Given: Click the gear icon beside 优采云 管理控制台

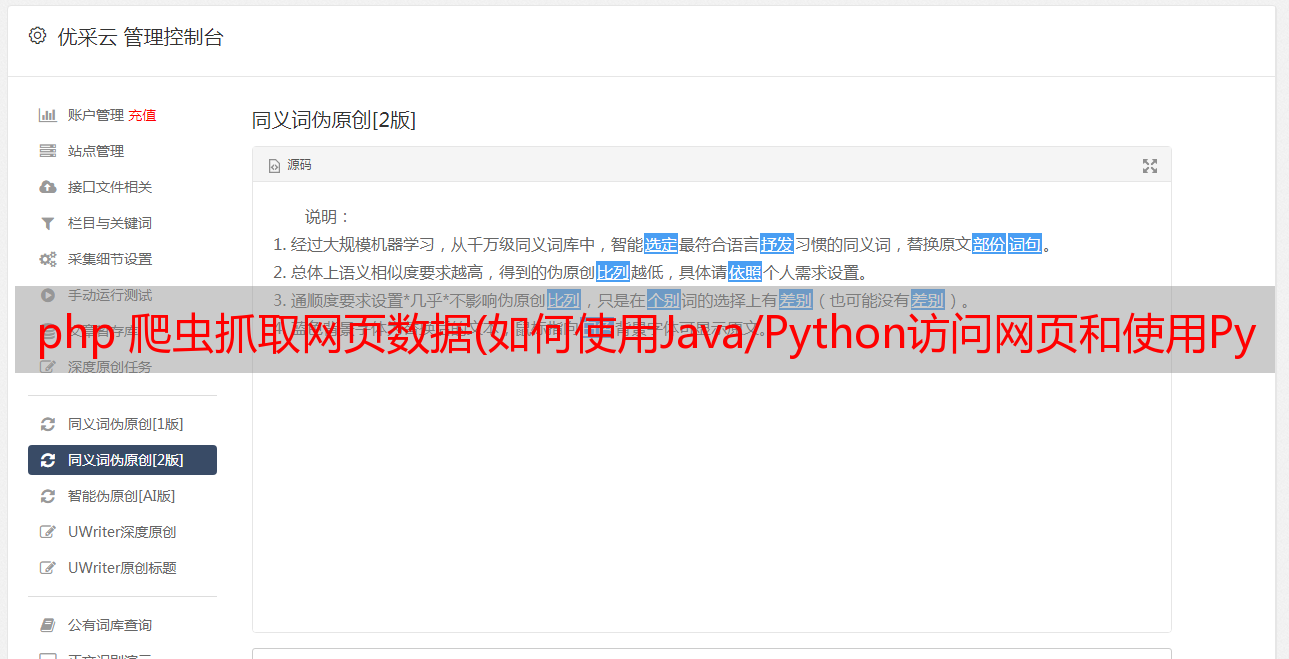Looking at the screenshot, I should 37,36.
